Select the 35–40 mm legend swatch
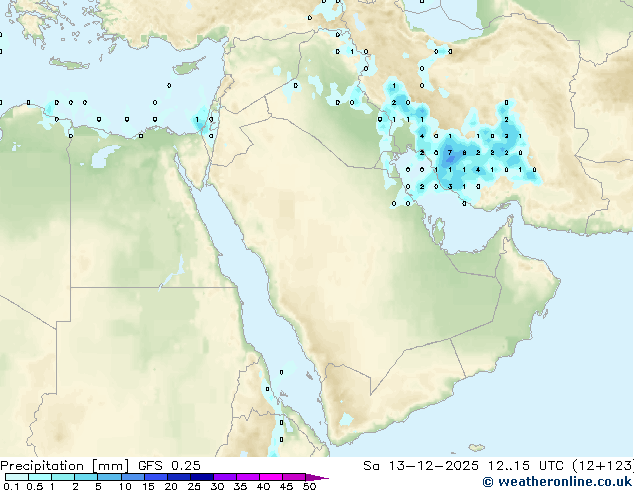The height and width of the screenshot is (490, 634). click(x=248, y=477)
